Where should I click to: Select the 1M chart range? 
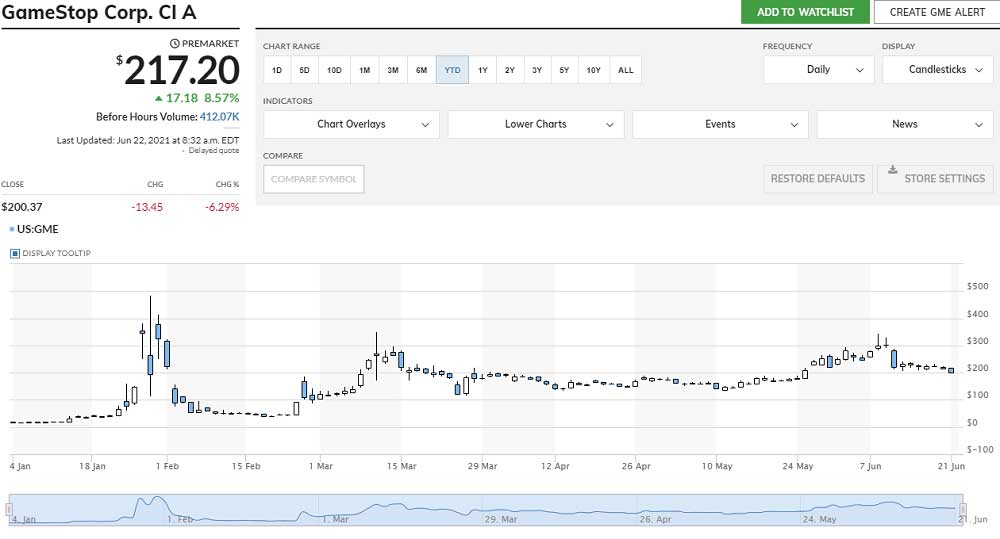(364, 70)
